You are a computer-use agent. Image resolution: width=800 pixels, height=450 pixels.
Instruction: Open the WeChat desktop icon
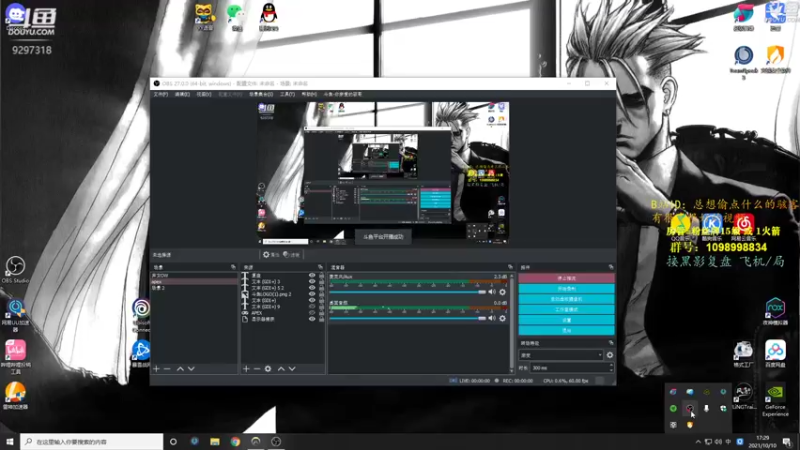click(236, 17)
